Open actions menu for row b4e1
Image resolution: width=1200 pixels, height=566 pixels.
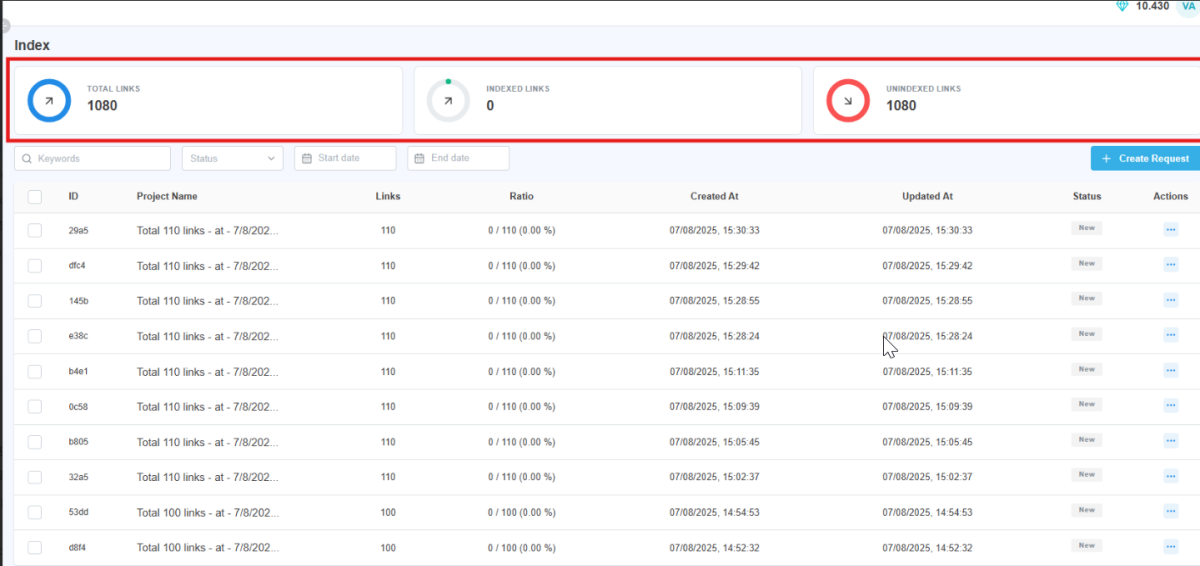(x=1171, y=371)
